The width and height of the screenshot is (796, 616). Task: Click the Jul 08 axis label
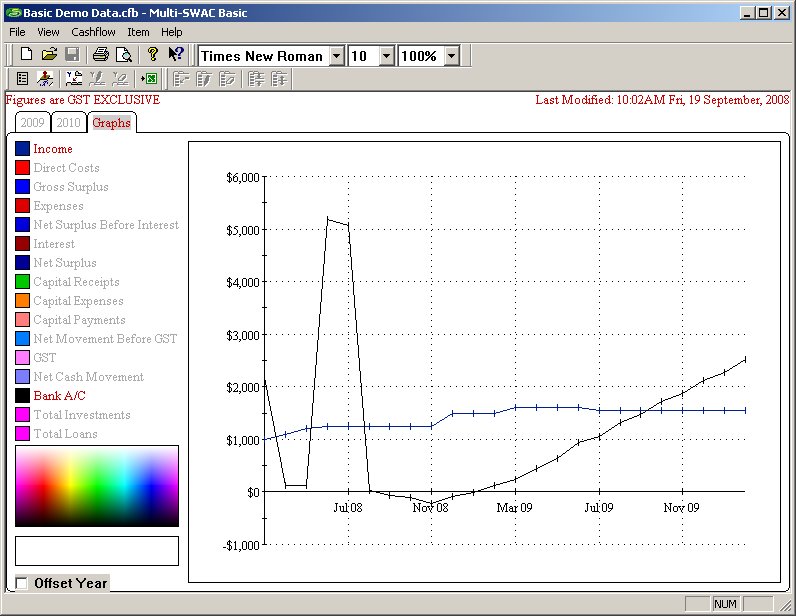pos(348,507)
